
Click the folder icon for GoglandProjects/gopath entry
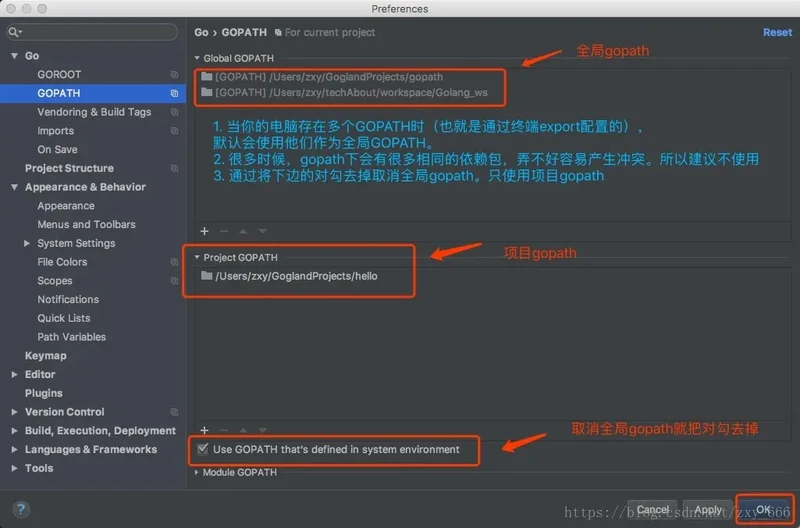point(206,77)
